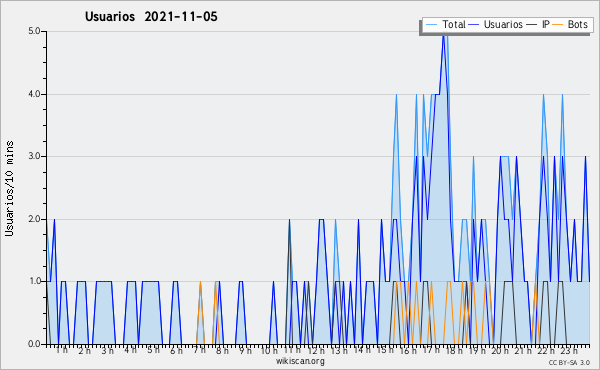The width and height of the screenshot is (600, 370).
Task: Click the orange Bots legend line
Action: click(x=558, y=25)
